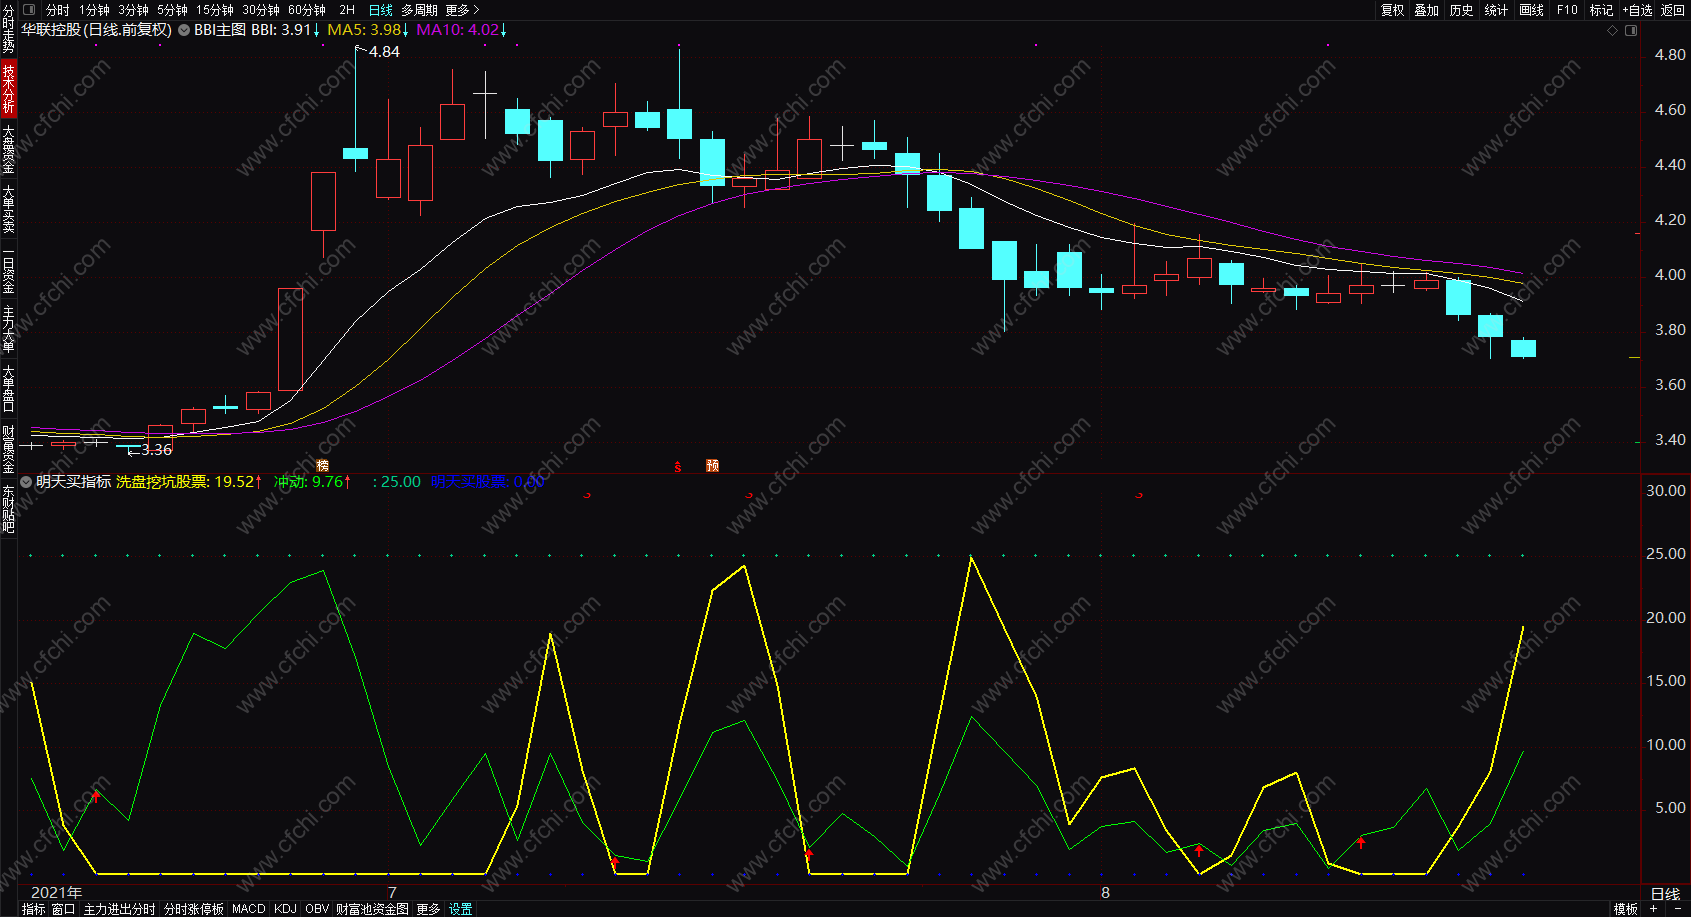This screenshot has height=917, width=1691.
Task: Open the 统计 statistics tool
Action: tap(1496, 10)
